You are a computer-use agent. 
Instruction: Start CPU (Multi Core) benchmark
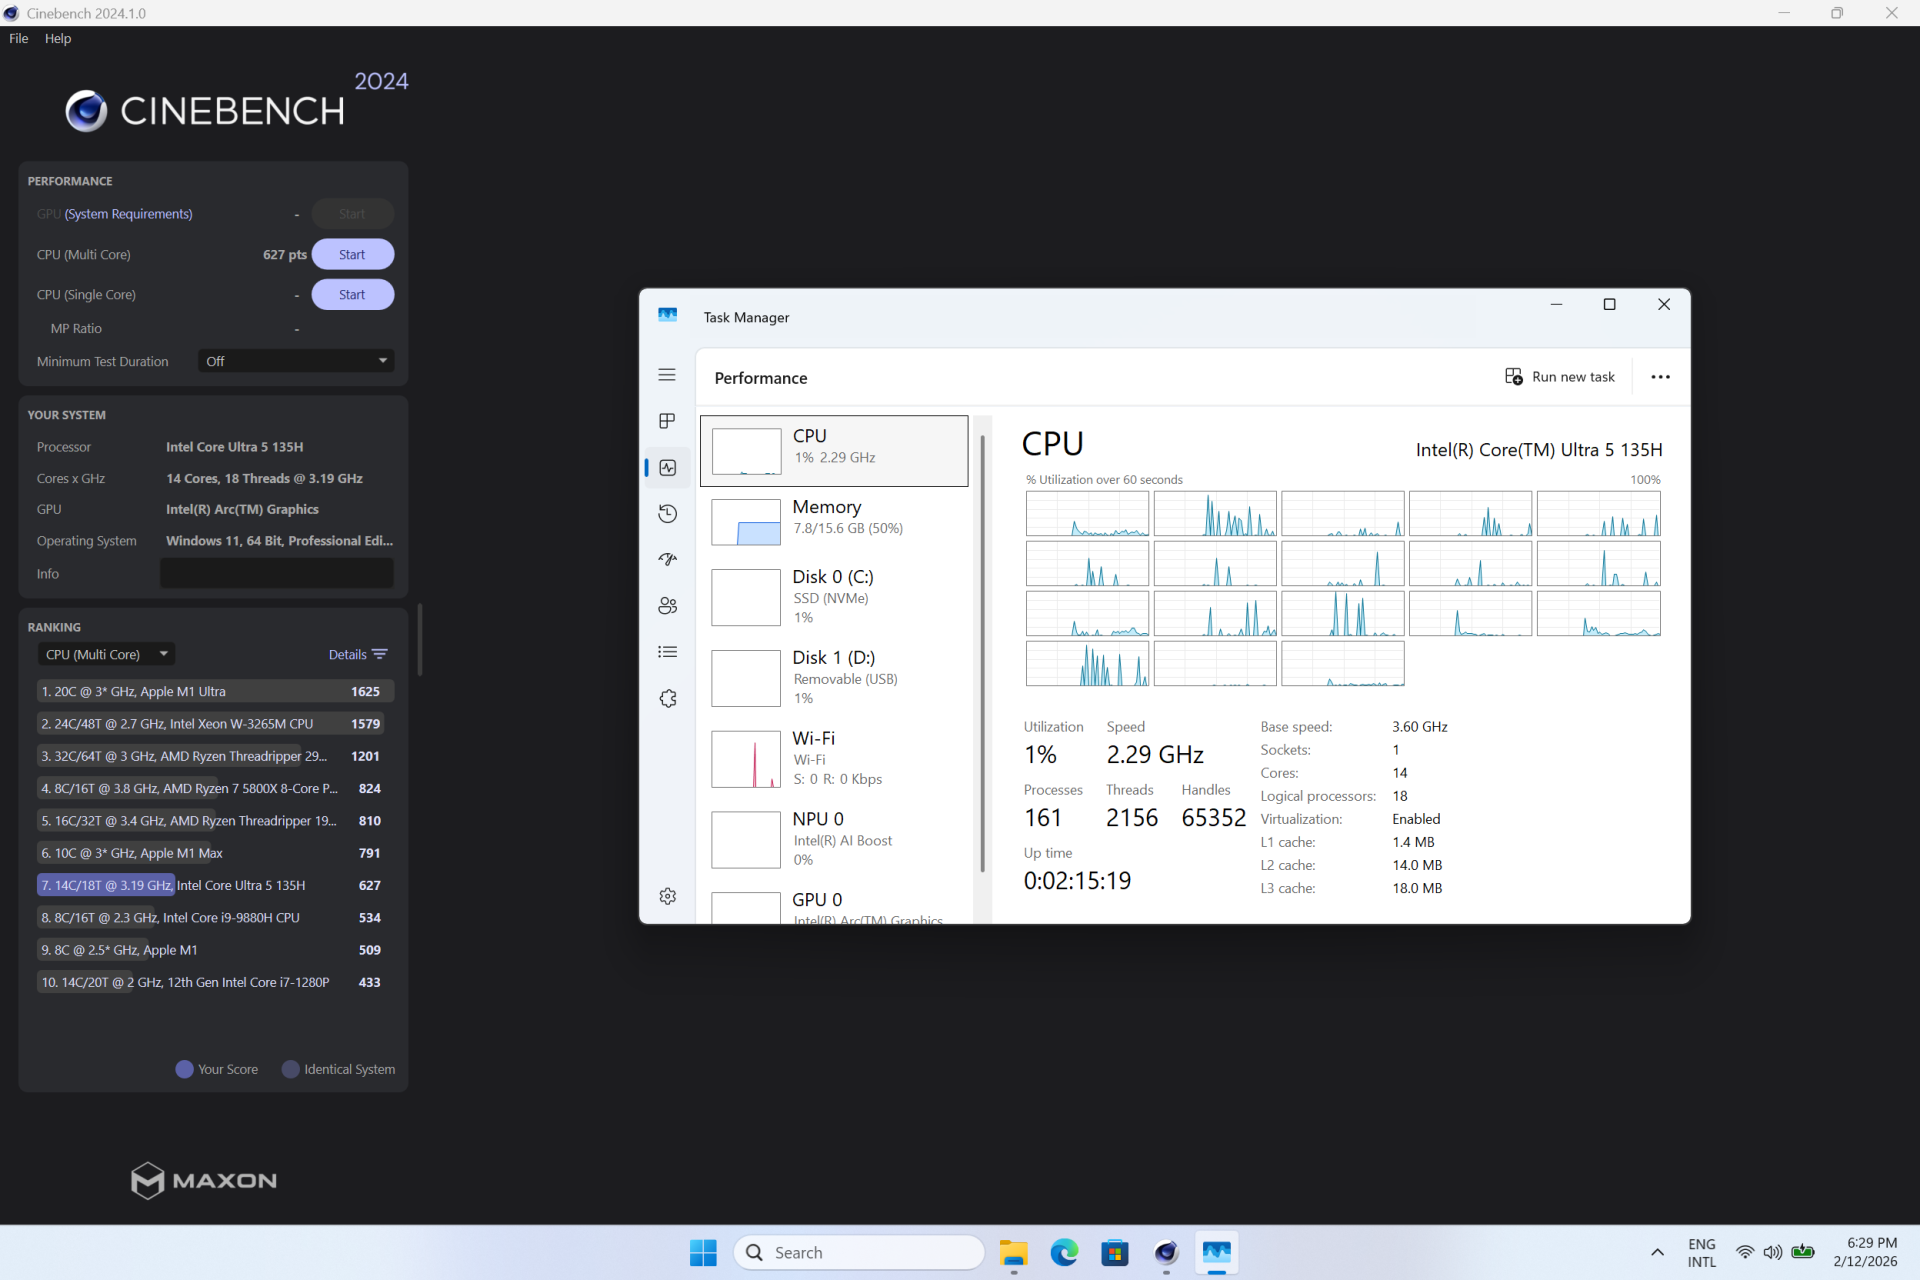pos(352,254)
